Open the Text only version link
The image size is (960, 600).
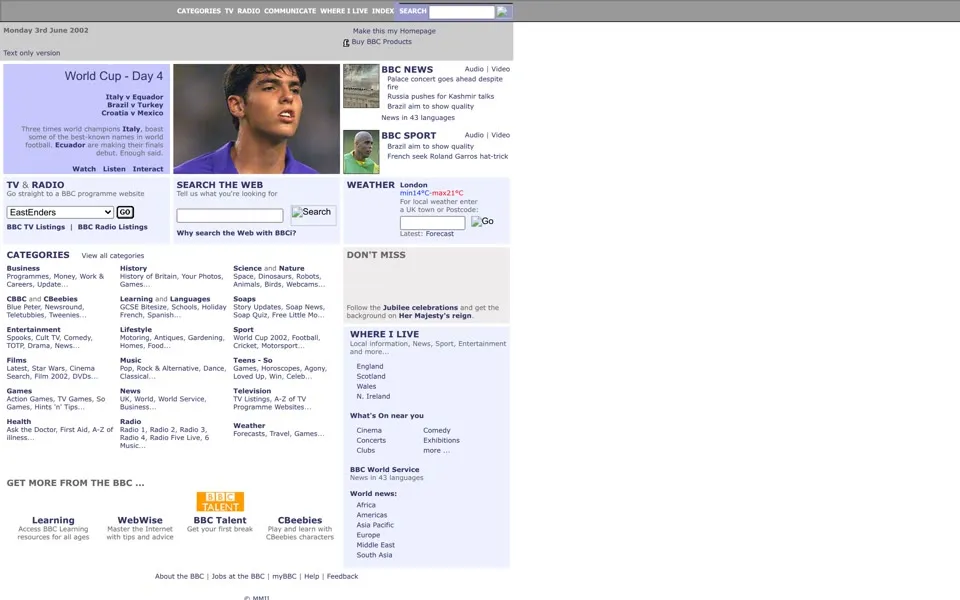[32, 53]
